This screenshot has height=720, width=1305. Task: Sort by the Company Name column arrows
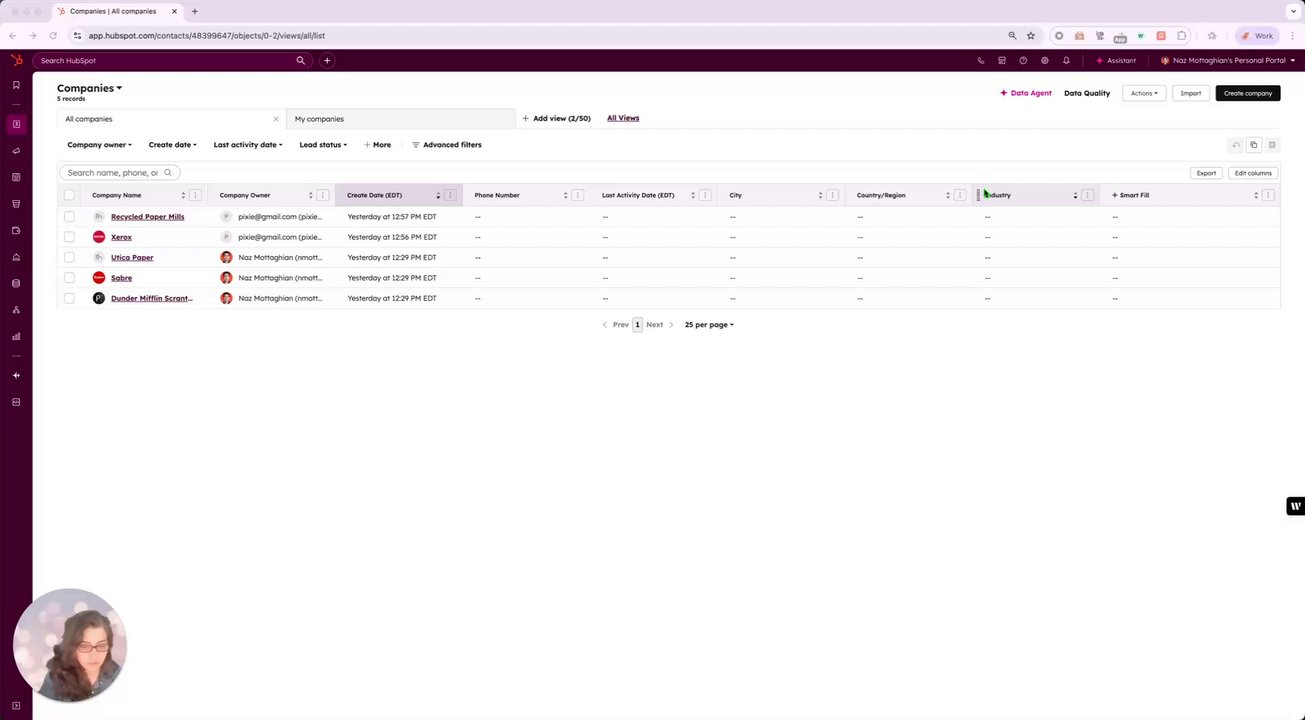pyautogui.click(x=183, y=195)
